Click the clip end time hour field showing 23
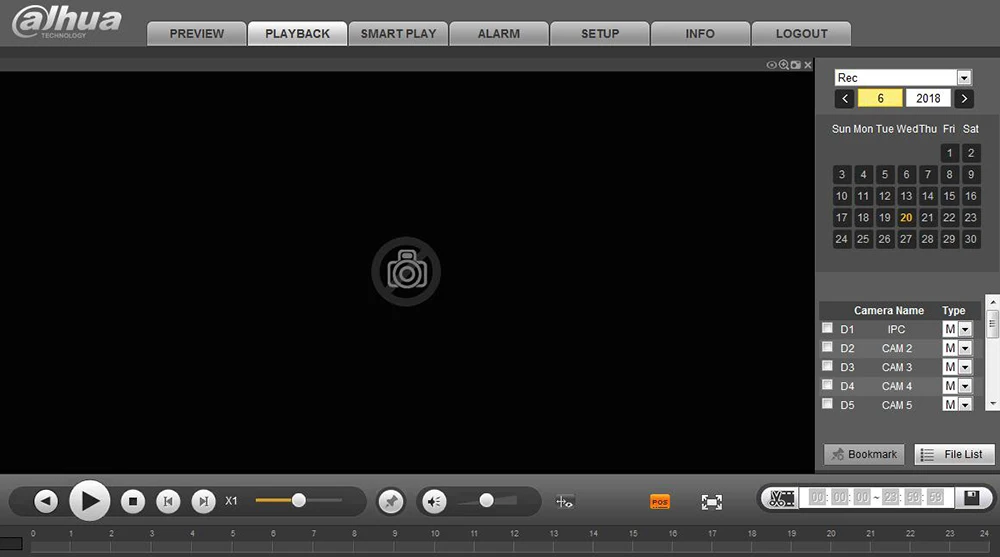1000x557 pixels. click(892, 497)
